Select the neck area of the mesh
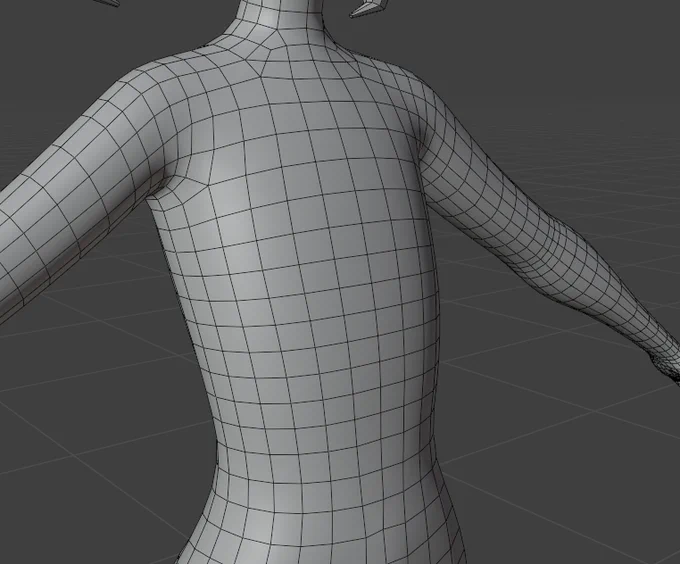 281,22
